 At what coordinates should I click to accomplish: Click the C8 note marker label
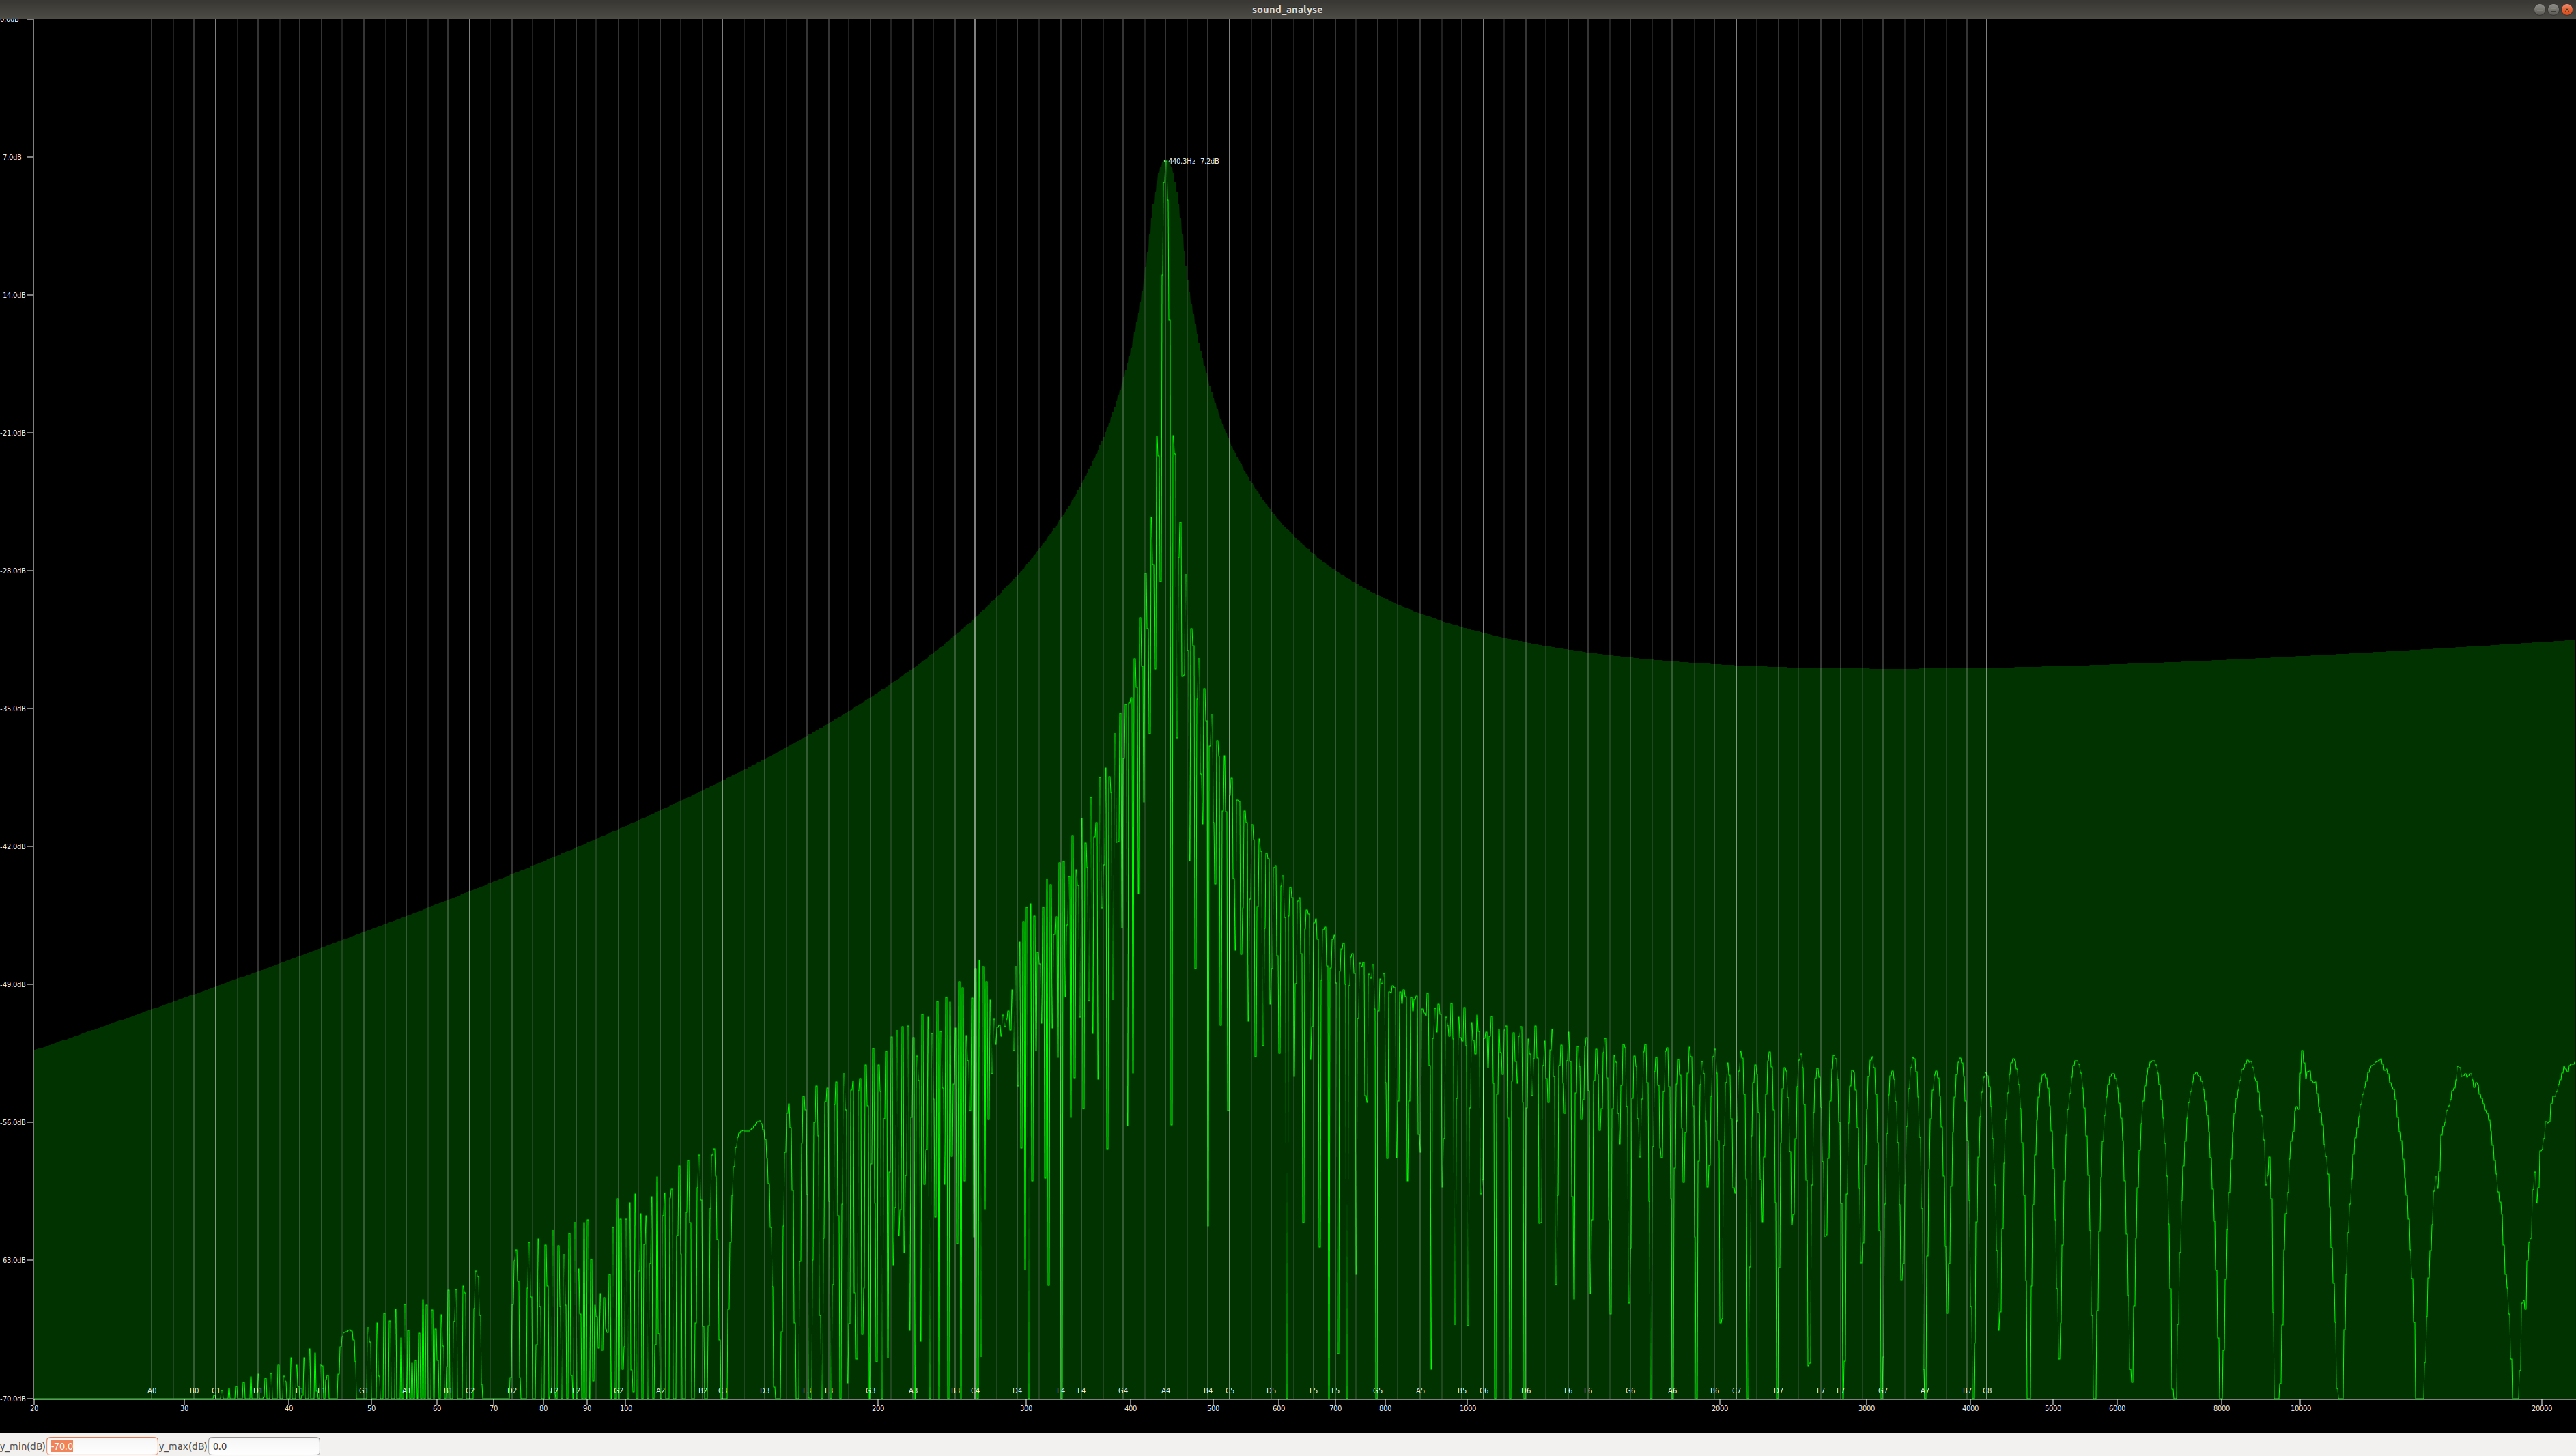1987,1391
